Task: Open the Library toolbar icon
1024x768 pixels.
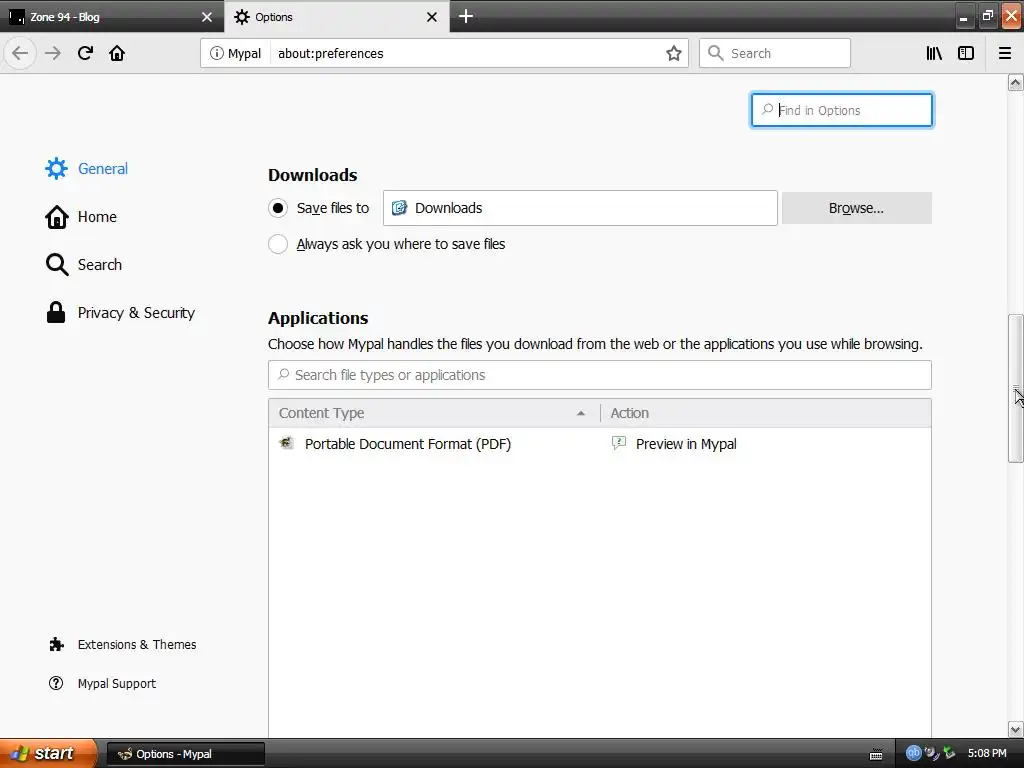Action: (934, 53)
